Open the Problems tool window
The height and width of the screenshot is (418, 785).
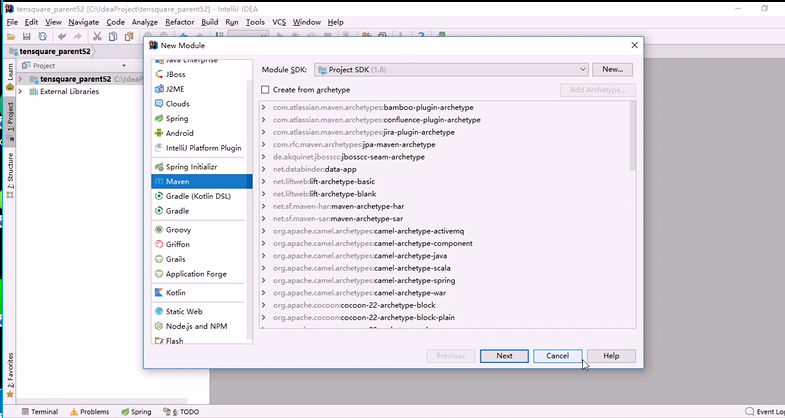coord(89,411)
